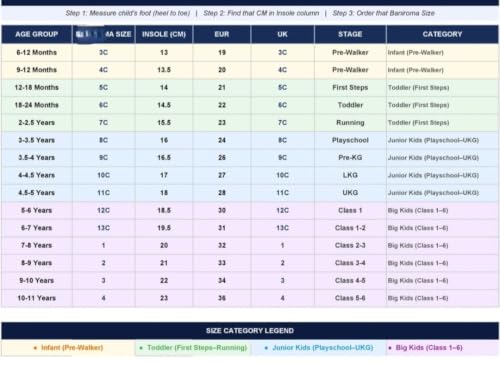The image size is (500, 365).
Task: Click the 18-24 Months age cell
Action: [37, 105]
